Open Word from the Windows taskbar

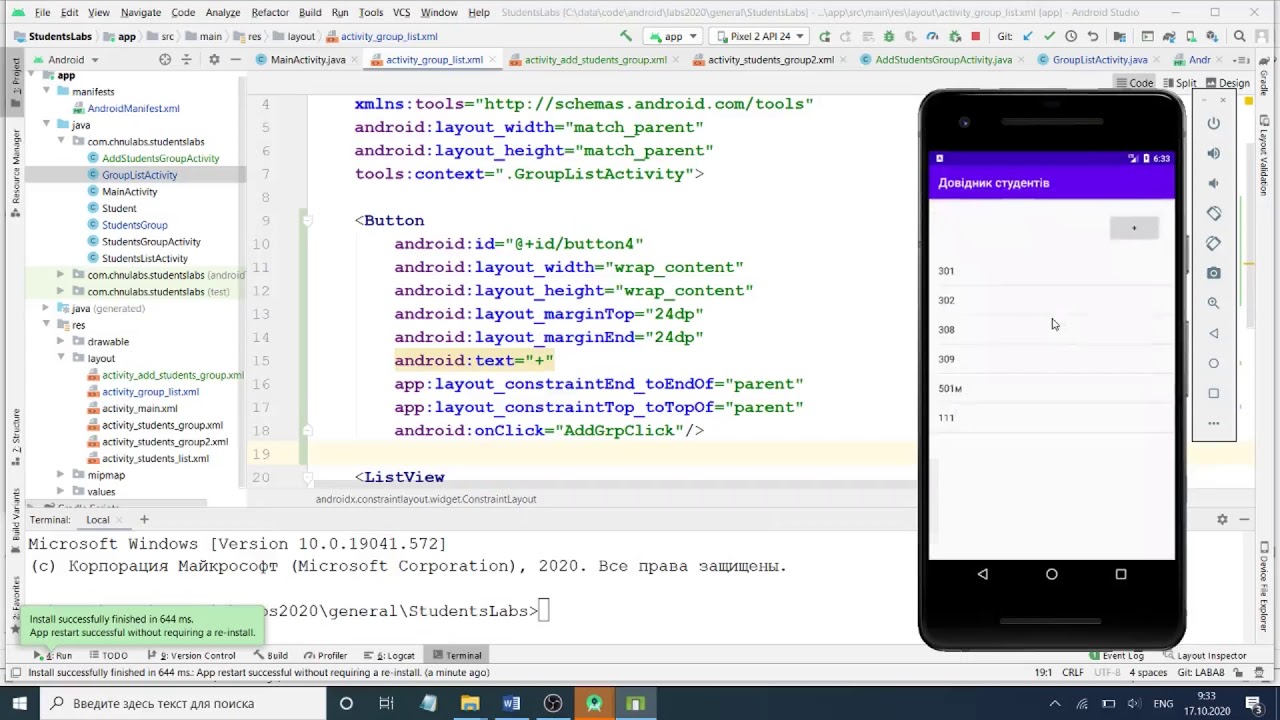point(511,703)
